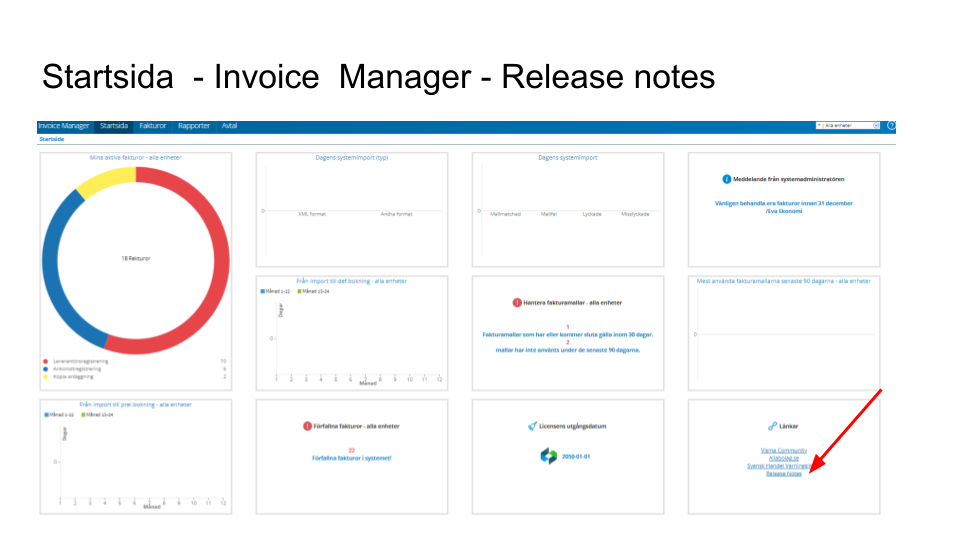Toggle the yellow Kopia anläggning legend dot

[x=45, y=377]
